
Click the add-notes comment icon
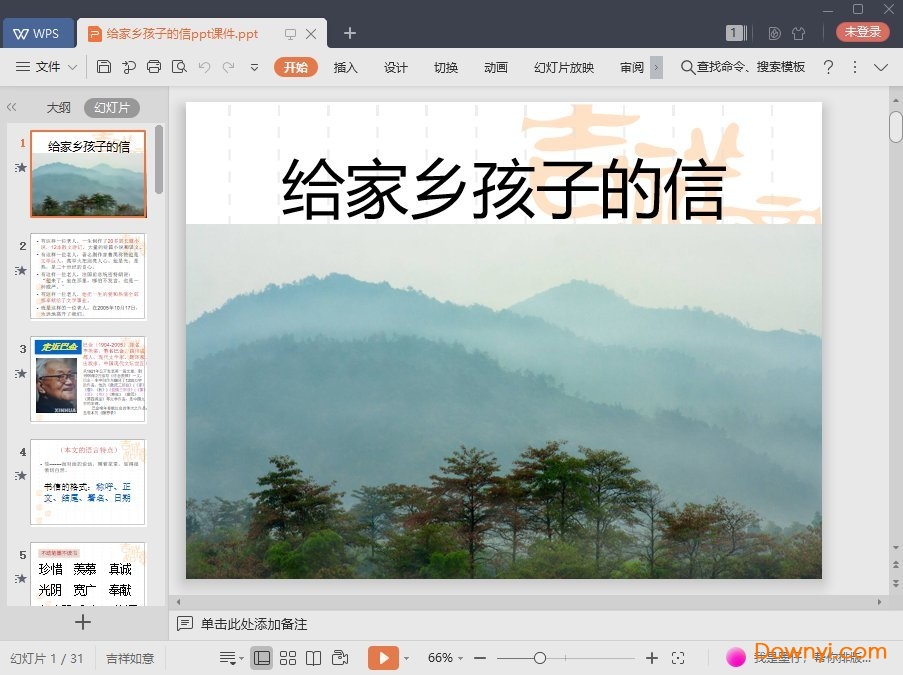pyautogui.click(x=186, y=624)
